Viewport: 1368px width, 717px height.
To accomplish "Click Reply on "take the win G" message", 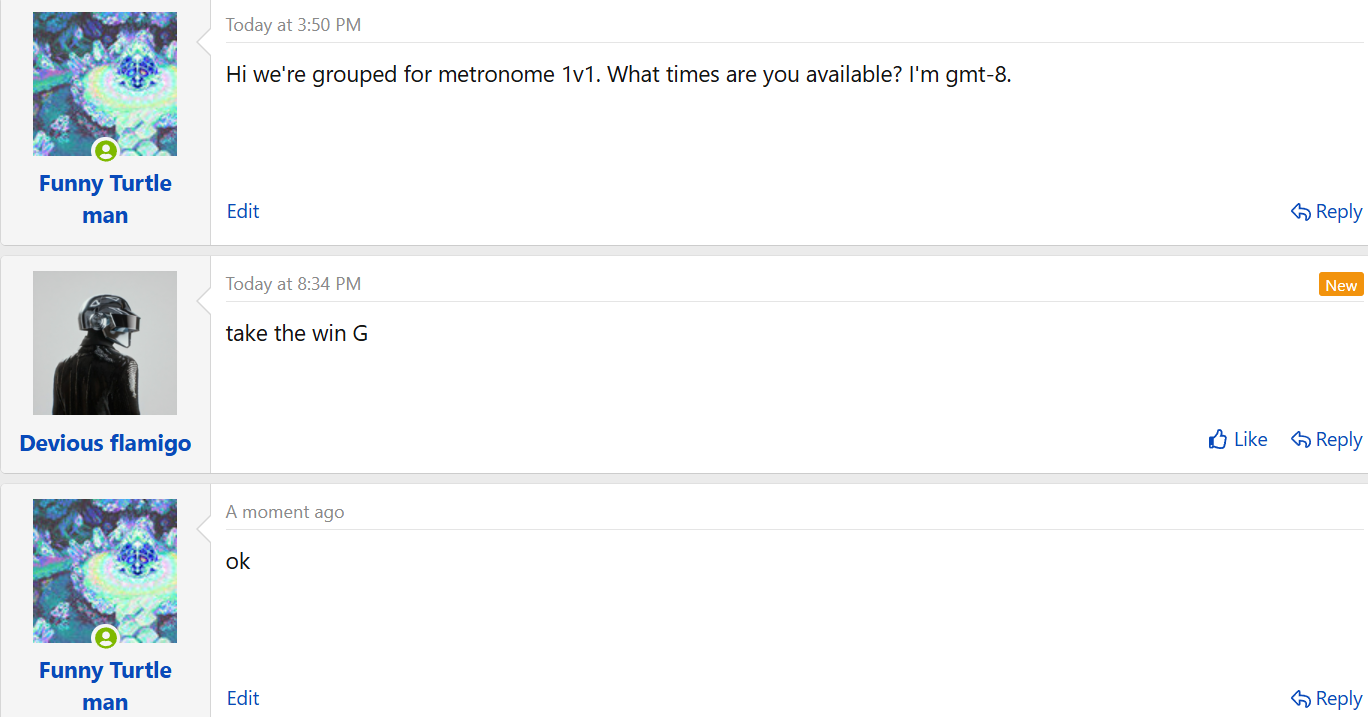I will pyautogui.click(x=1326, y=440).
